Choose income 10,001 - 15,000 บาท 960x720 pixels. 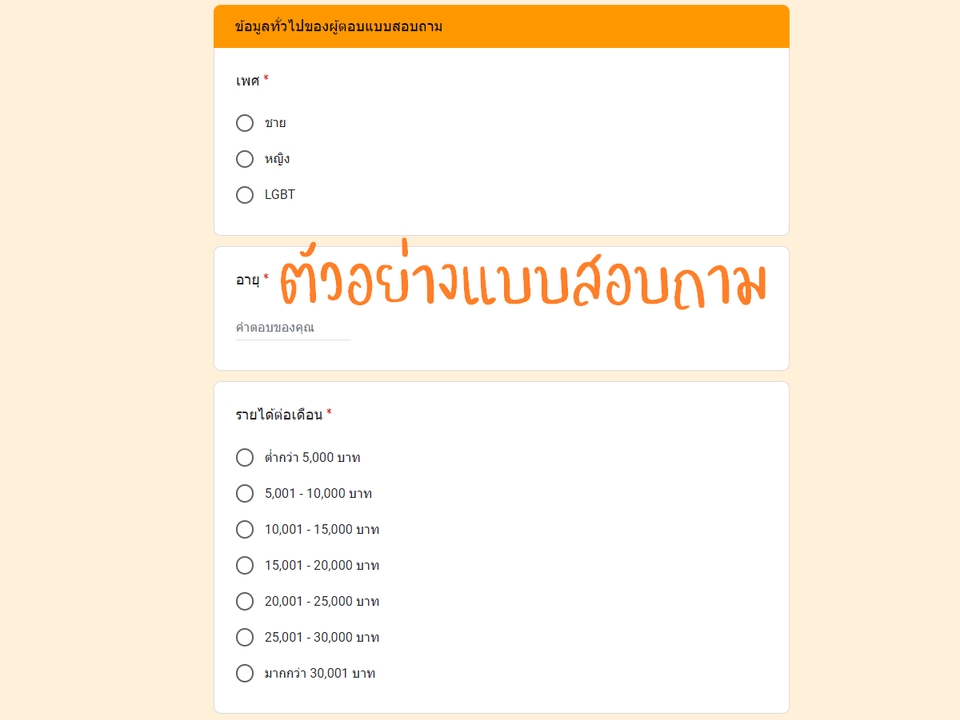[244, 530]
